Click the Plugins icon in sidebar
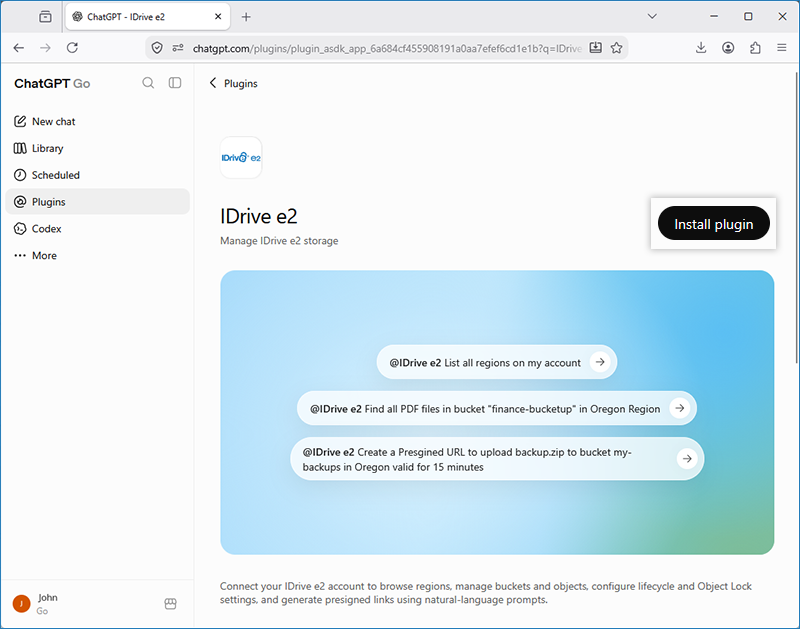Image resolution: width=800 pixels, height=629 pixels. (20, 202)
